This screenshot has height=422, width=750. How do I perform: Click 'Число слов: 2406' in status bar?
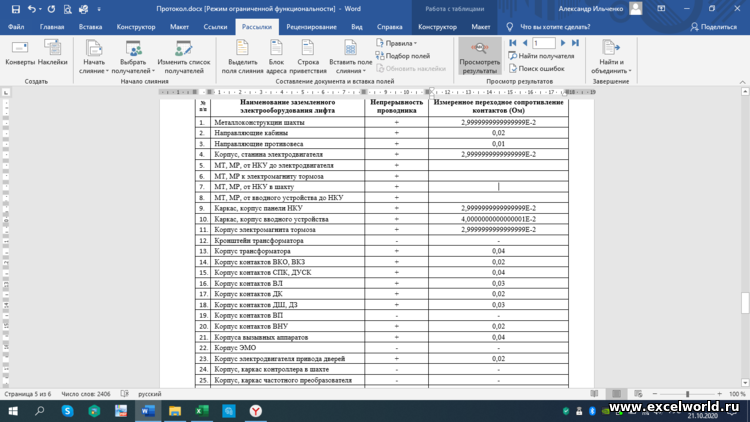coord(86,394)
